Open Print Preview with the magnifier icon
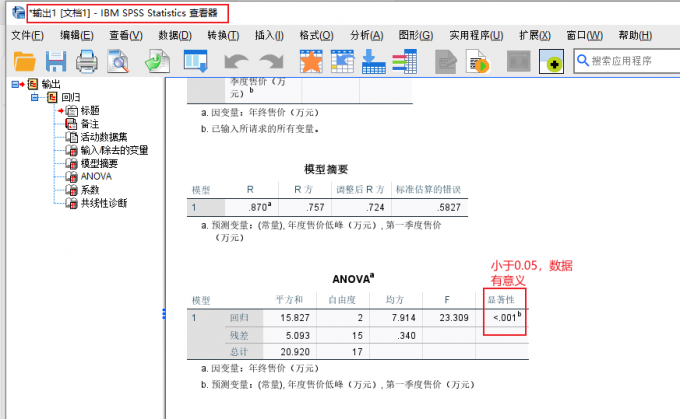 click(118, 62)
